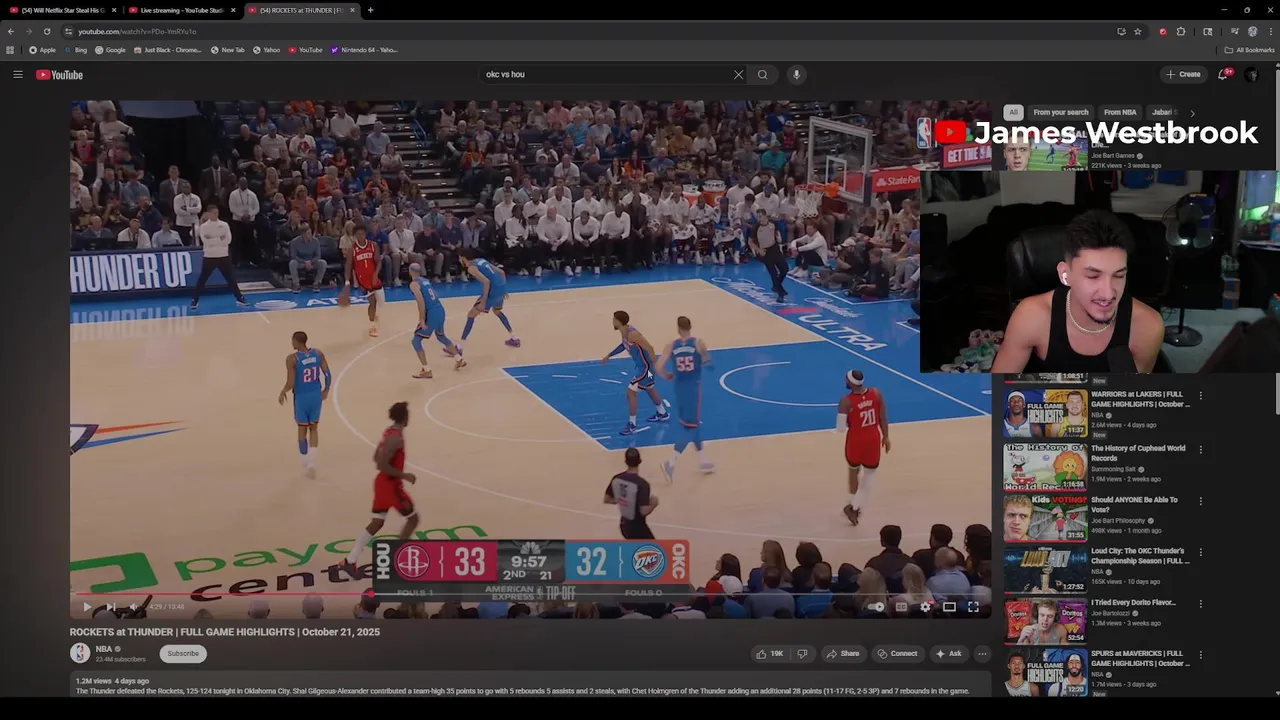Click the Create button
1280x720 pixels.
click(1183, 74)
